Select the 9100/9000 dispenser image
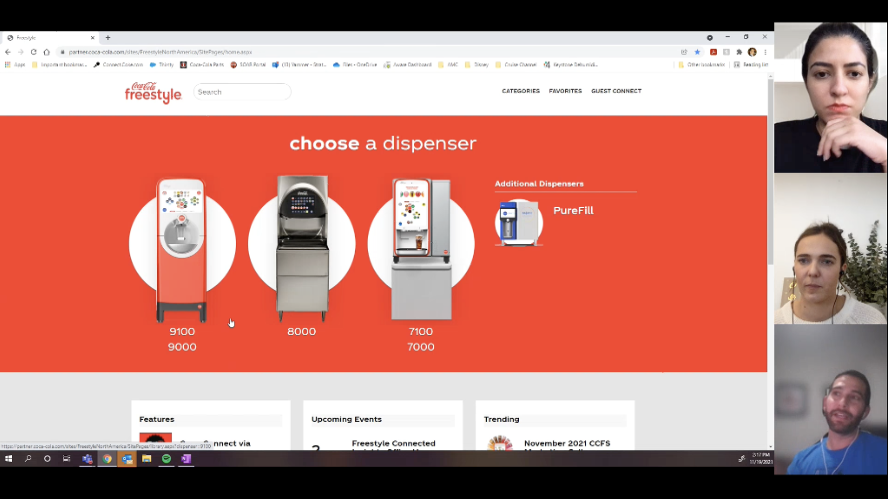 [x=182, y=249]
